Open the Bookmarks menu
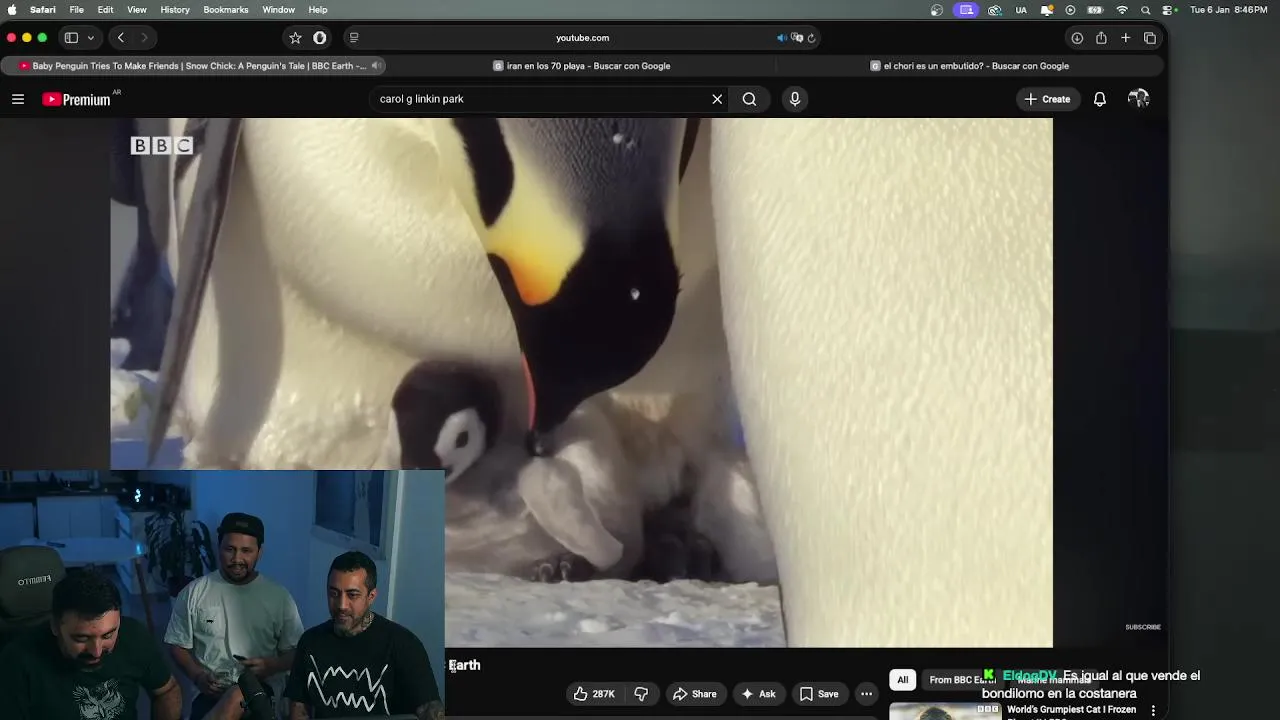 226,10
